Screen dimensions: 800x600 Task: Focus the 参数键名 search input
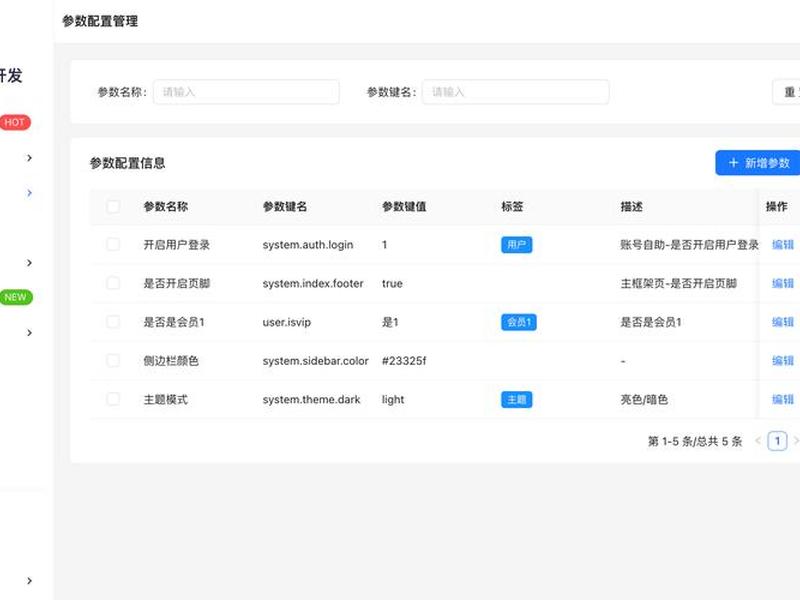[515, 92]
